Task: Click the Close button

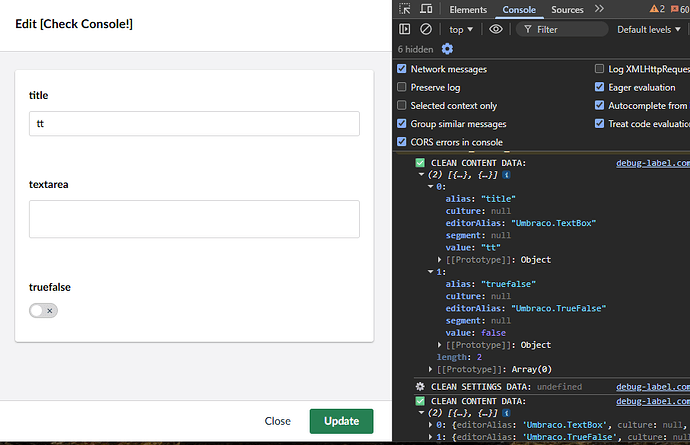Action: (277, 421)
